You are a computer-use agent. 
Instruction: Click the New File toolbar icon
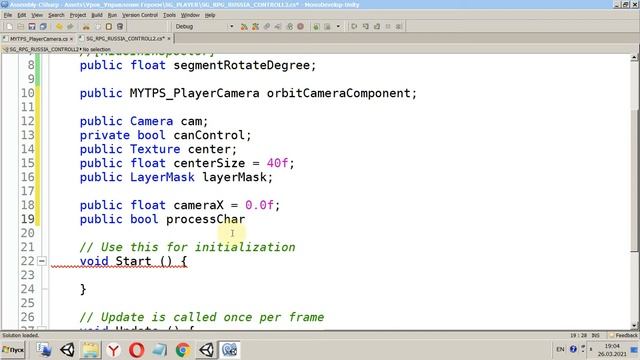tap(9, 27)
